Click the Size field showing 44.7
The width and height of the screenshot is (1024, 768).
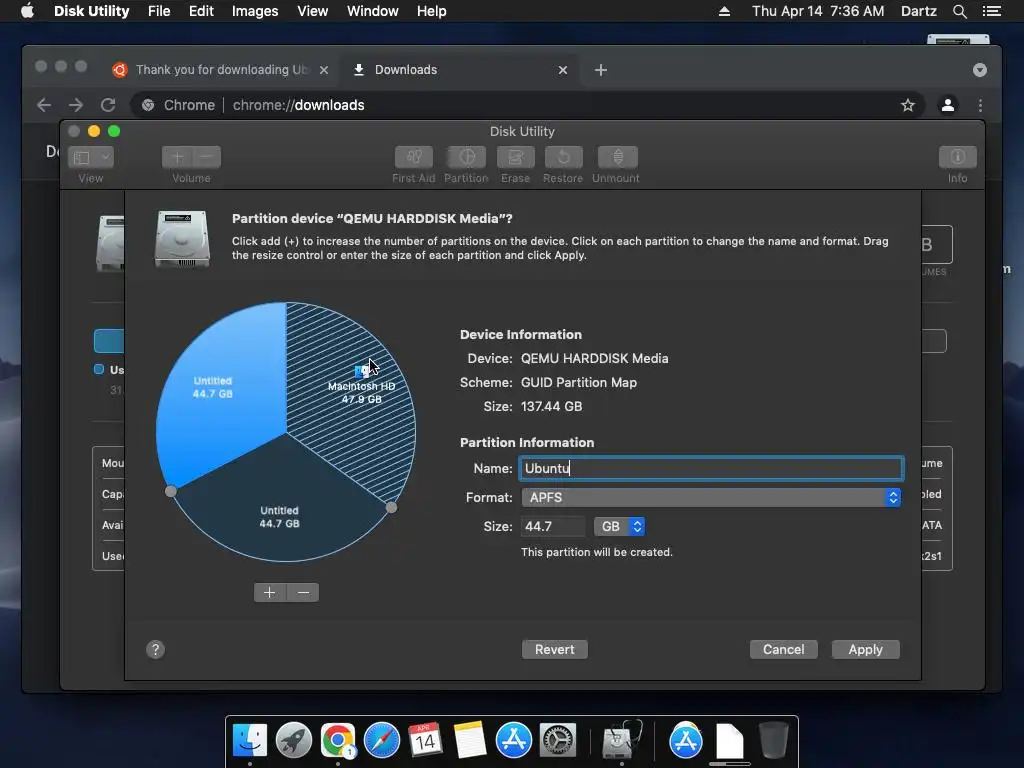tap(553, 526)
